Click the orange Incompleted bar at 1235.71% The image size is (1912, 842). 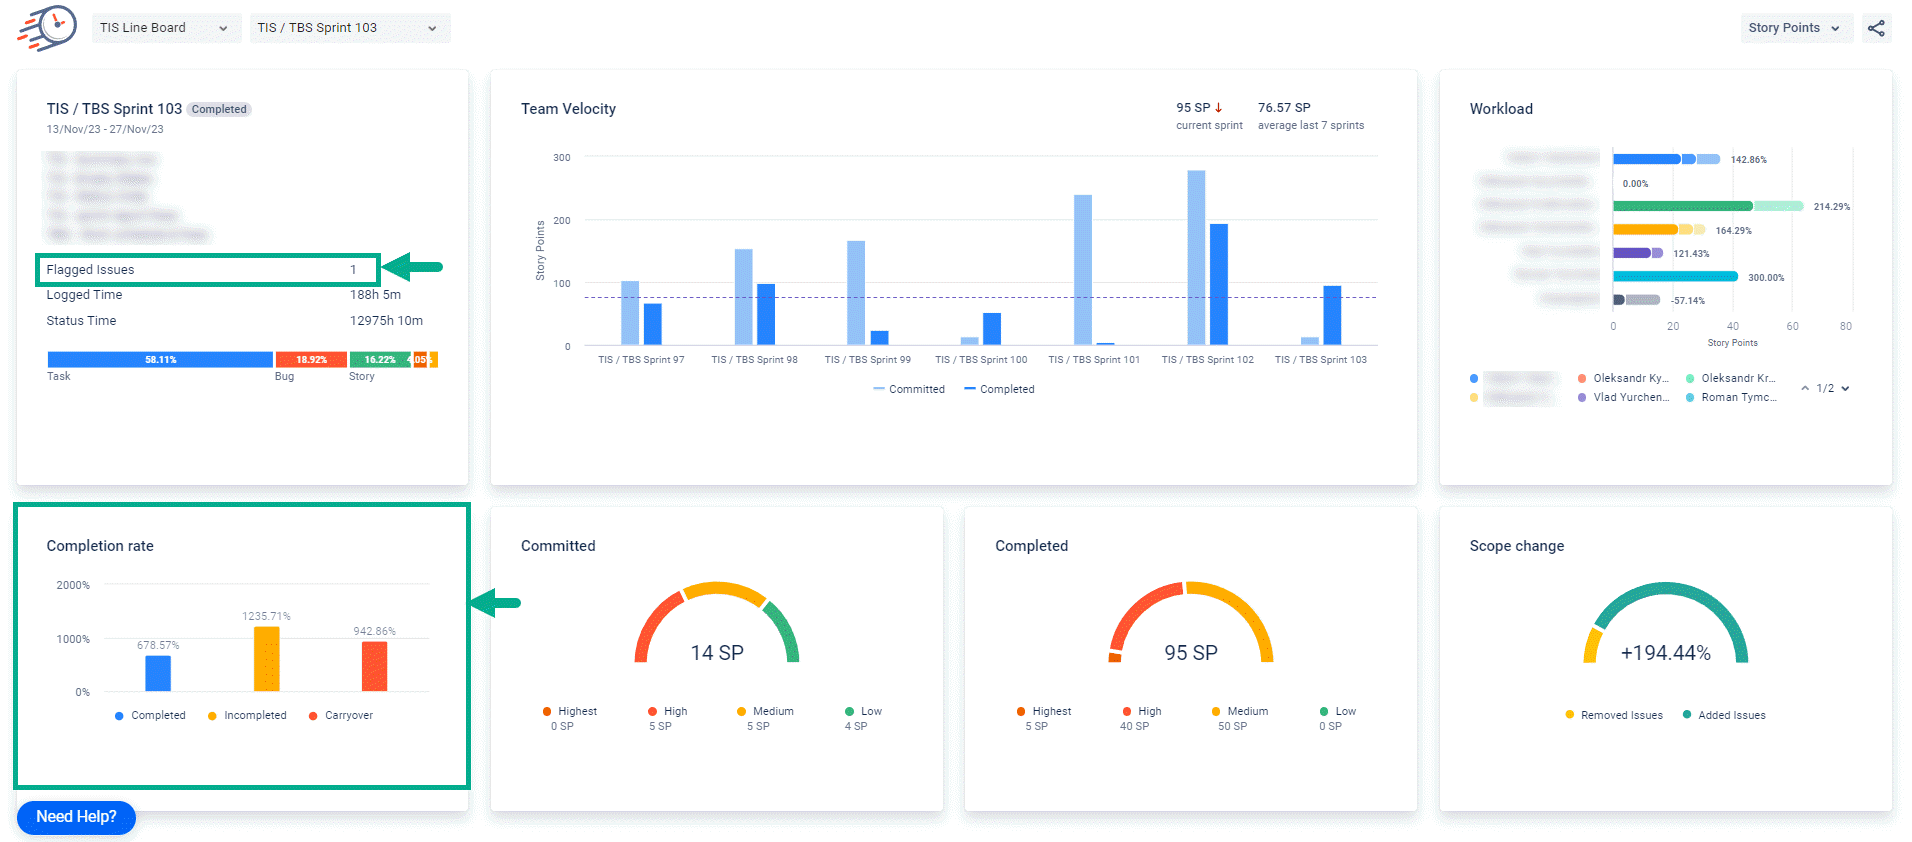[x=267, y=659]
